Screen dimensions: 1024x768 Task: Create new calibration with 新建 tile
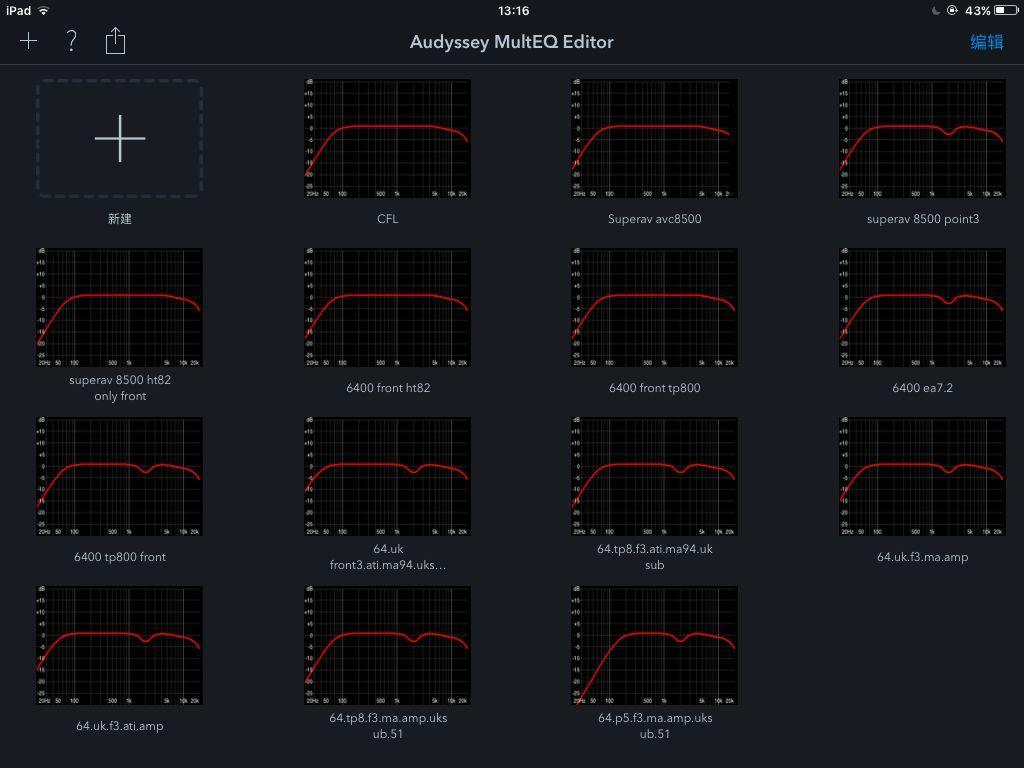click(120, 138)
